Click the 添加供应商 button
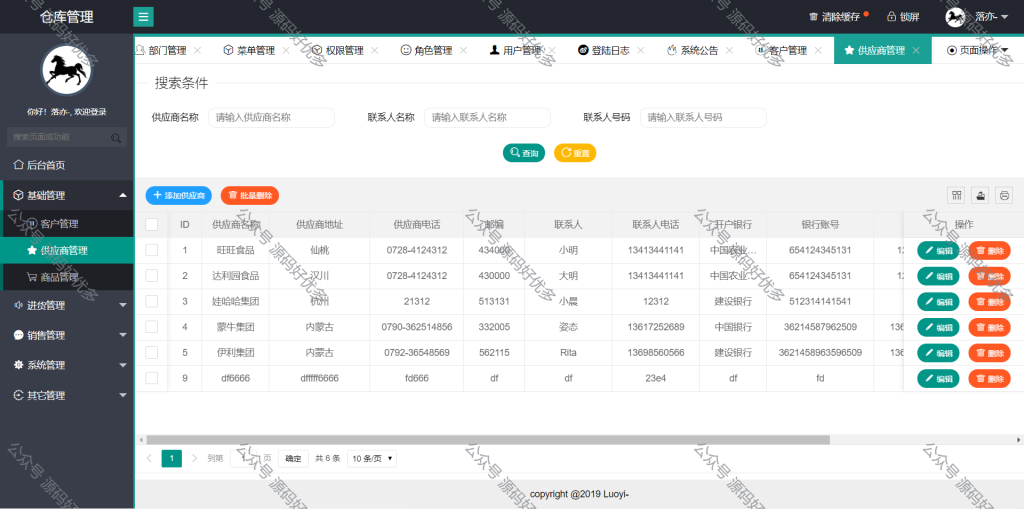This screenshot has width=1024, height=509. tap(178, 195)
